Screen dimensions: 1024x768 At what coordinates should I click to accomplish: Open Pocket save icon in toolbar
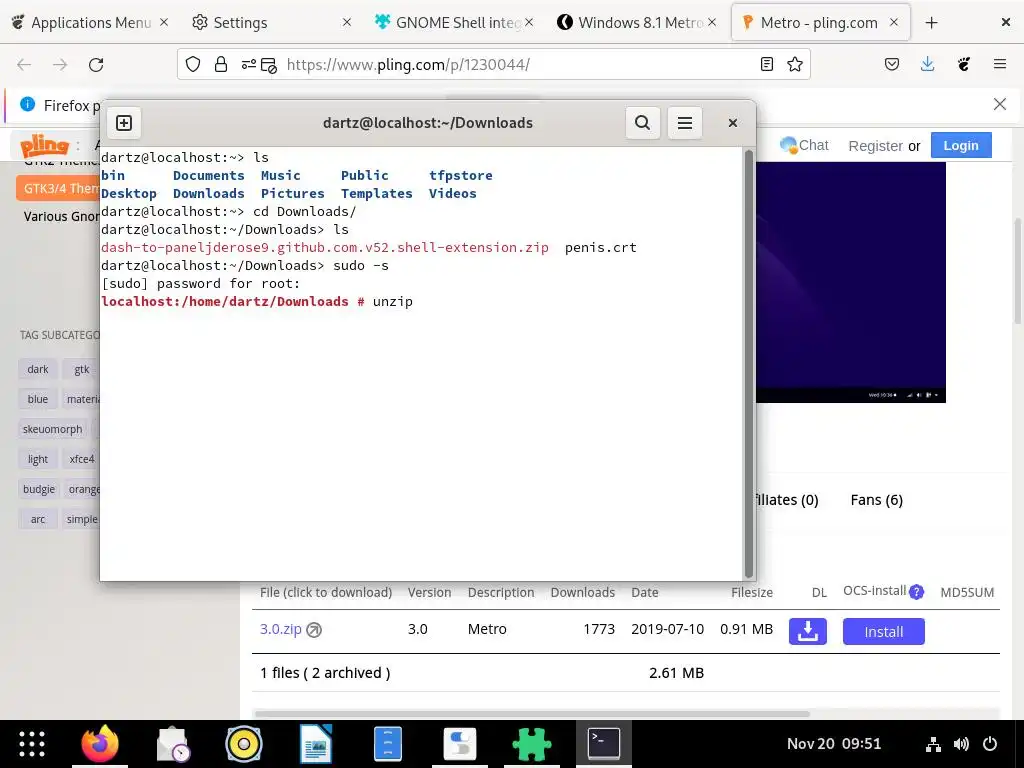(x=891, y=64)
